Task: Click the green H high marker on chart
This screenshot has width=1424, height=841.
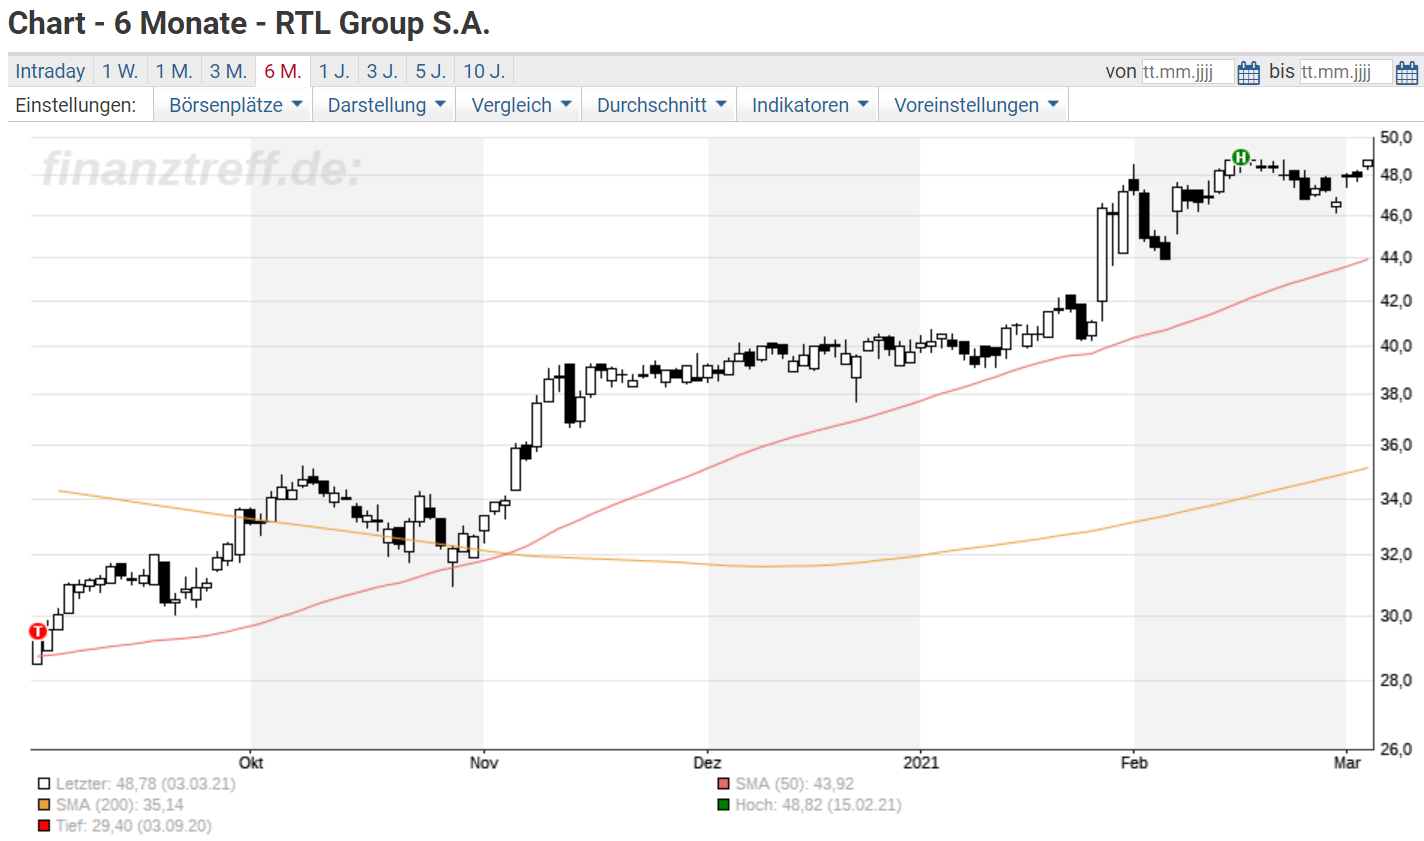Action: (x=1241, y=157)
